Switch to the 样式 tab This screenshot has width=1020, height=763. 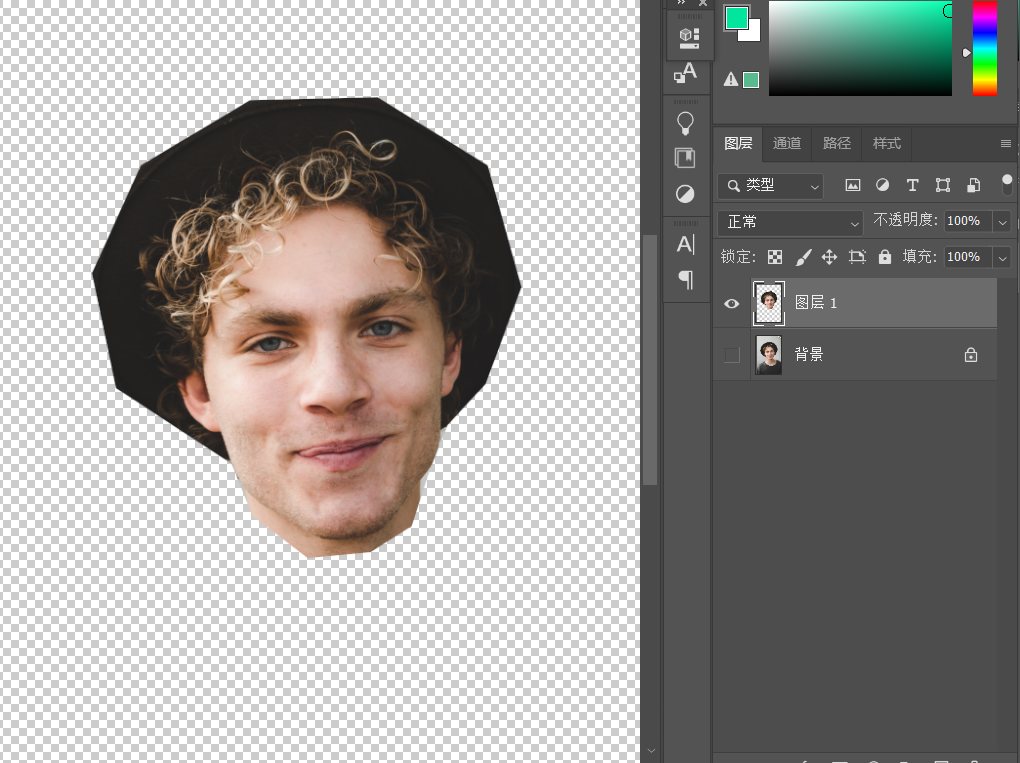(887, 143)
